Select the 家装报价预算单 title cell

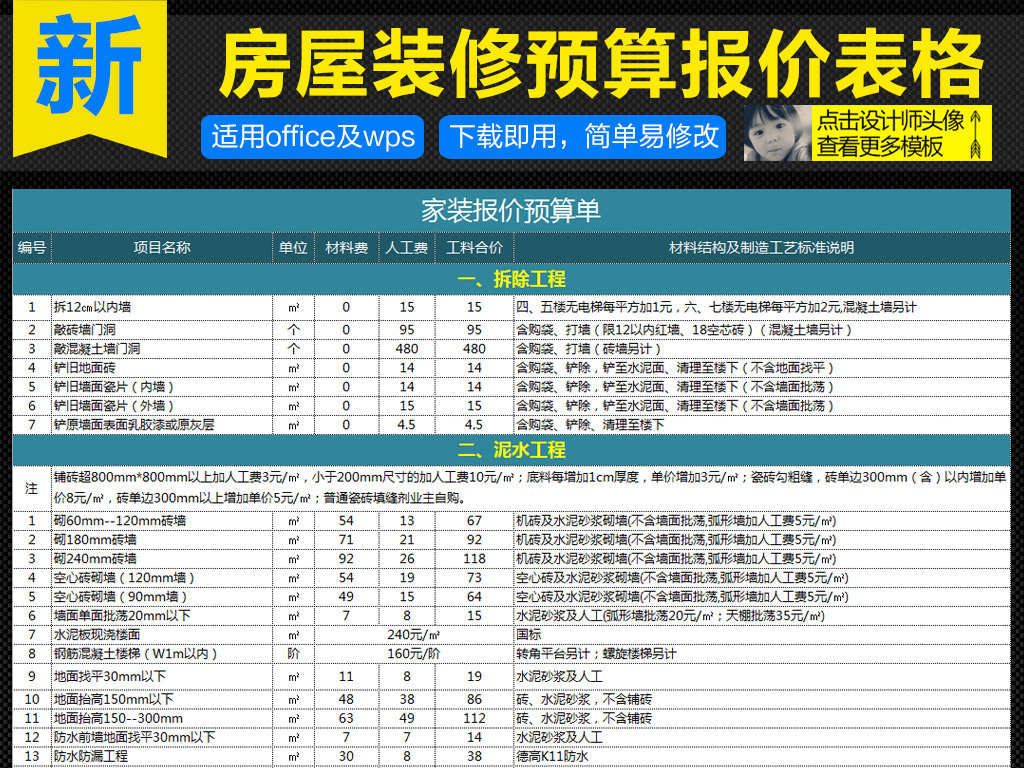[x=511, y=211]
